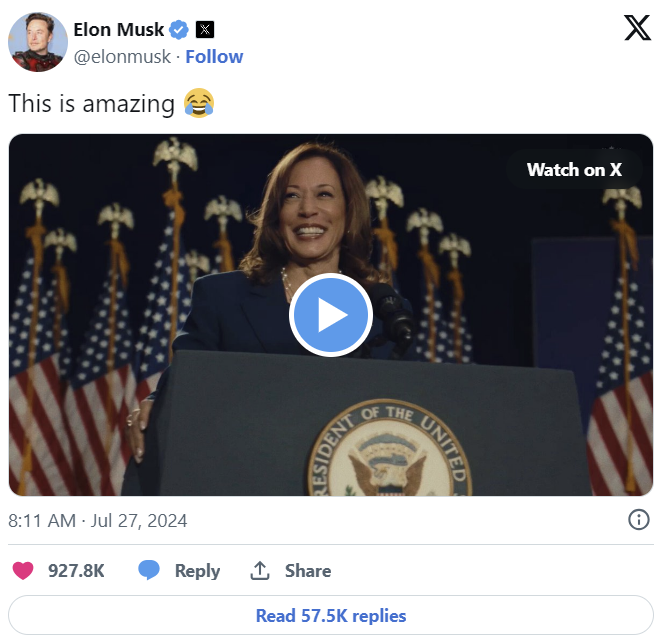665x637 pixels.
Task: Open the 8:11 AM Jul 27 timestamp
Action: click(x=97, y=521)
